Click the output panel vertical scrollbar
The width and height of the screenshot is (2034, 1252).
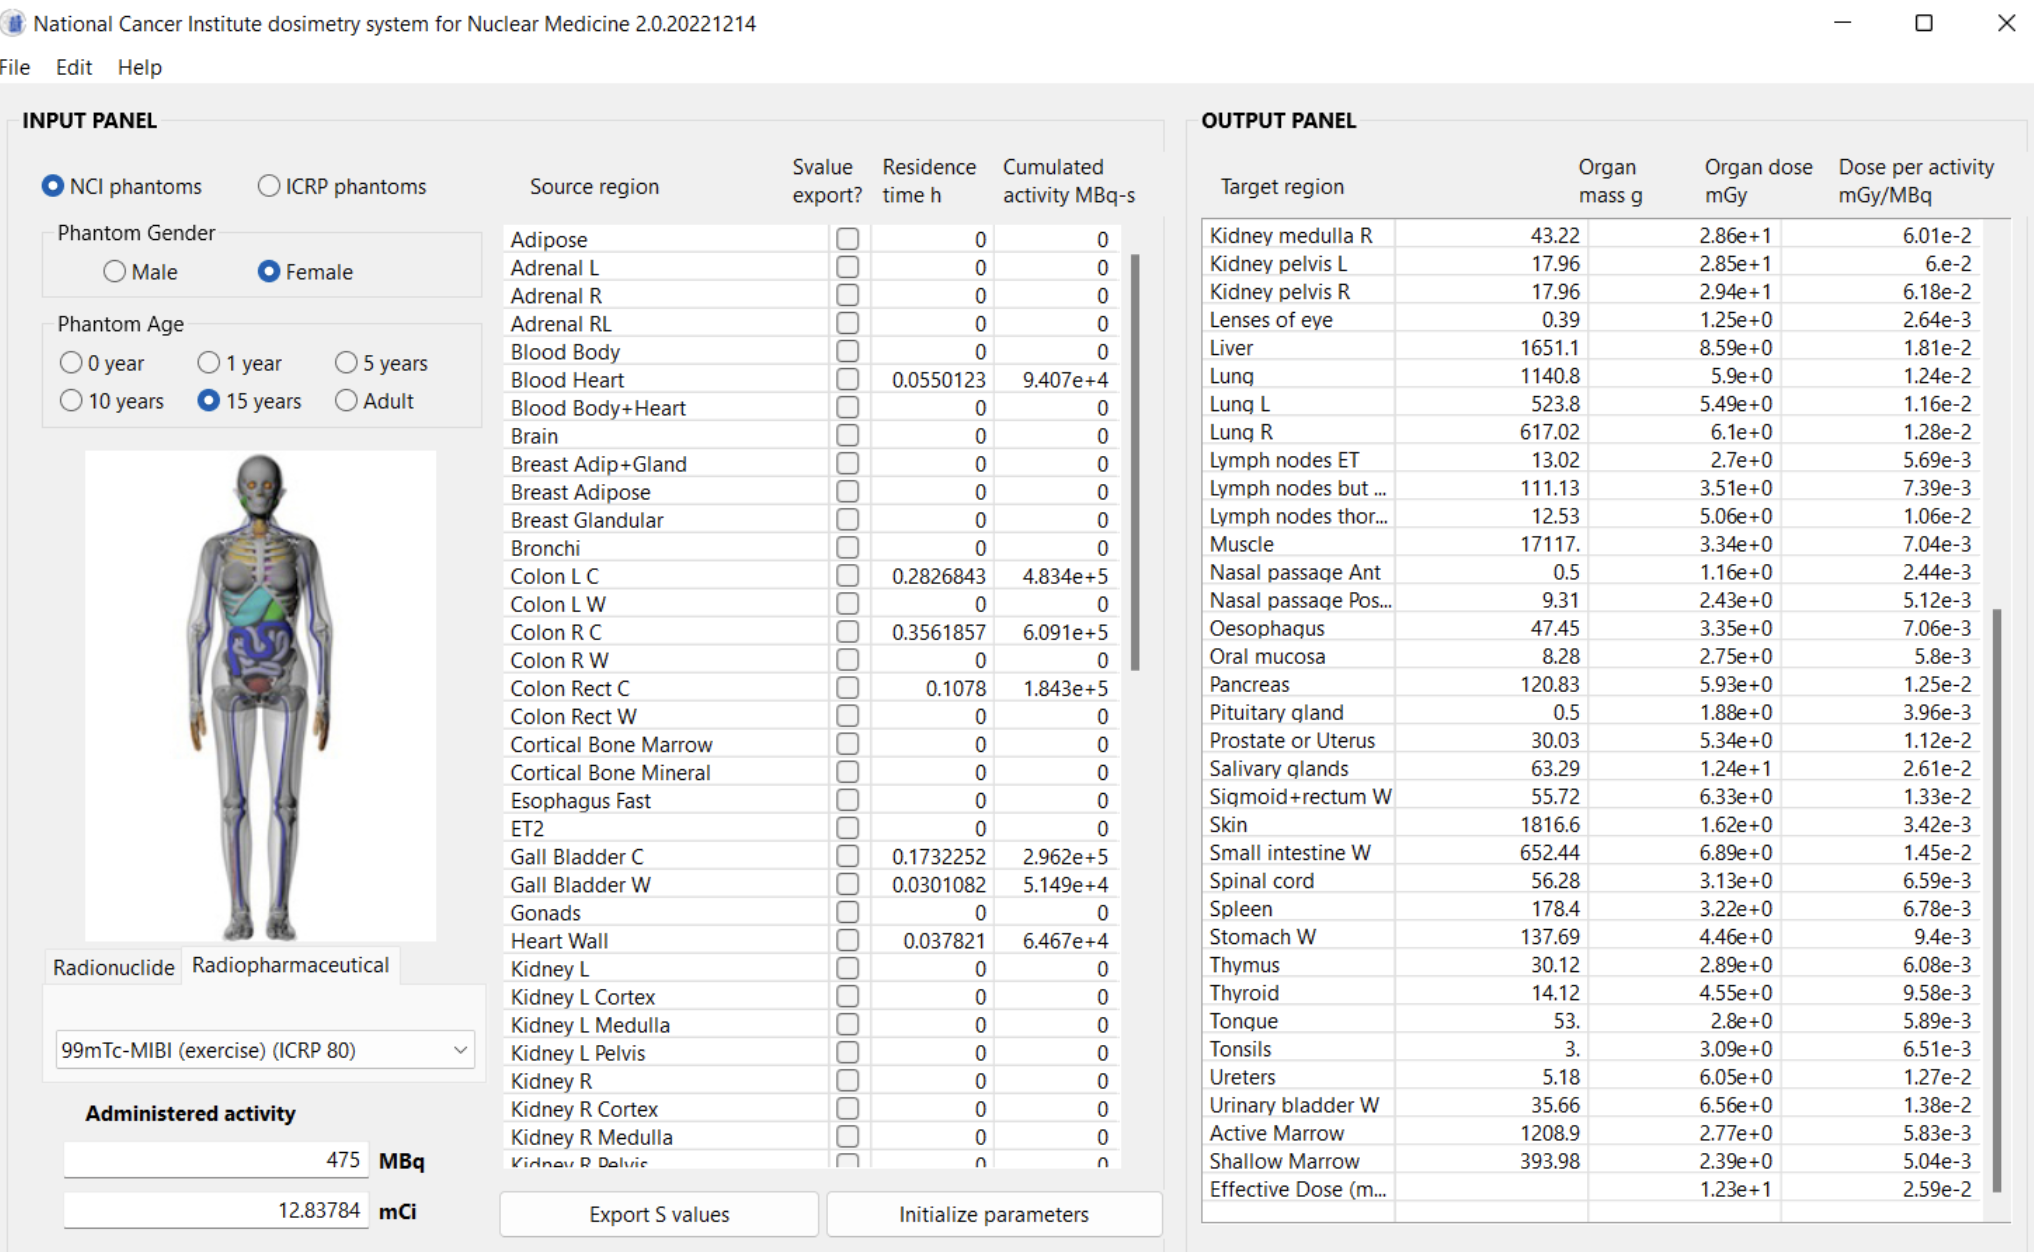coord(1997,900)
